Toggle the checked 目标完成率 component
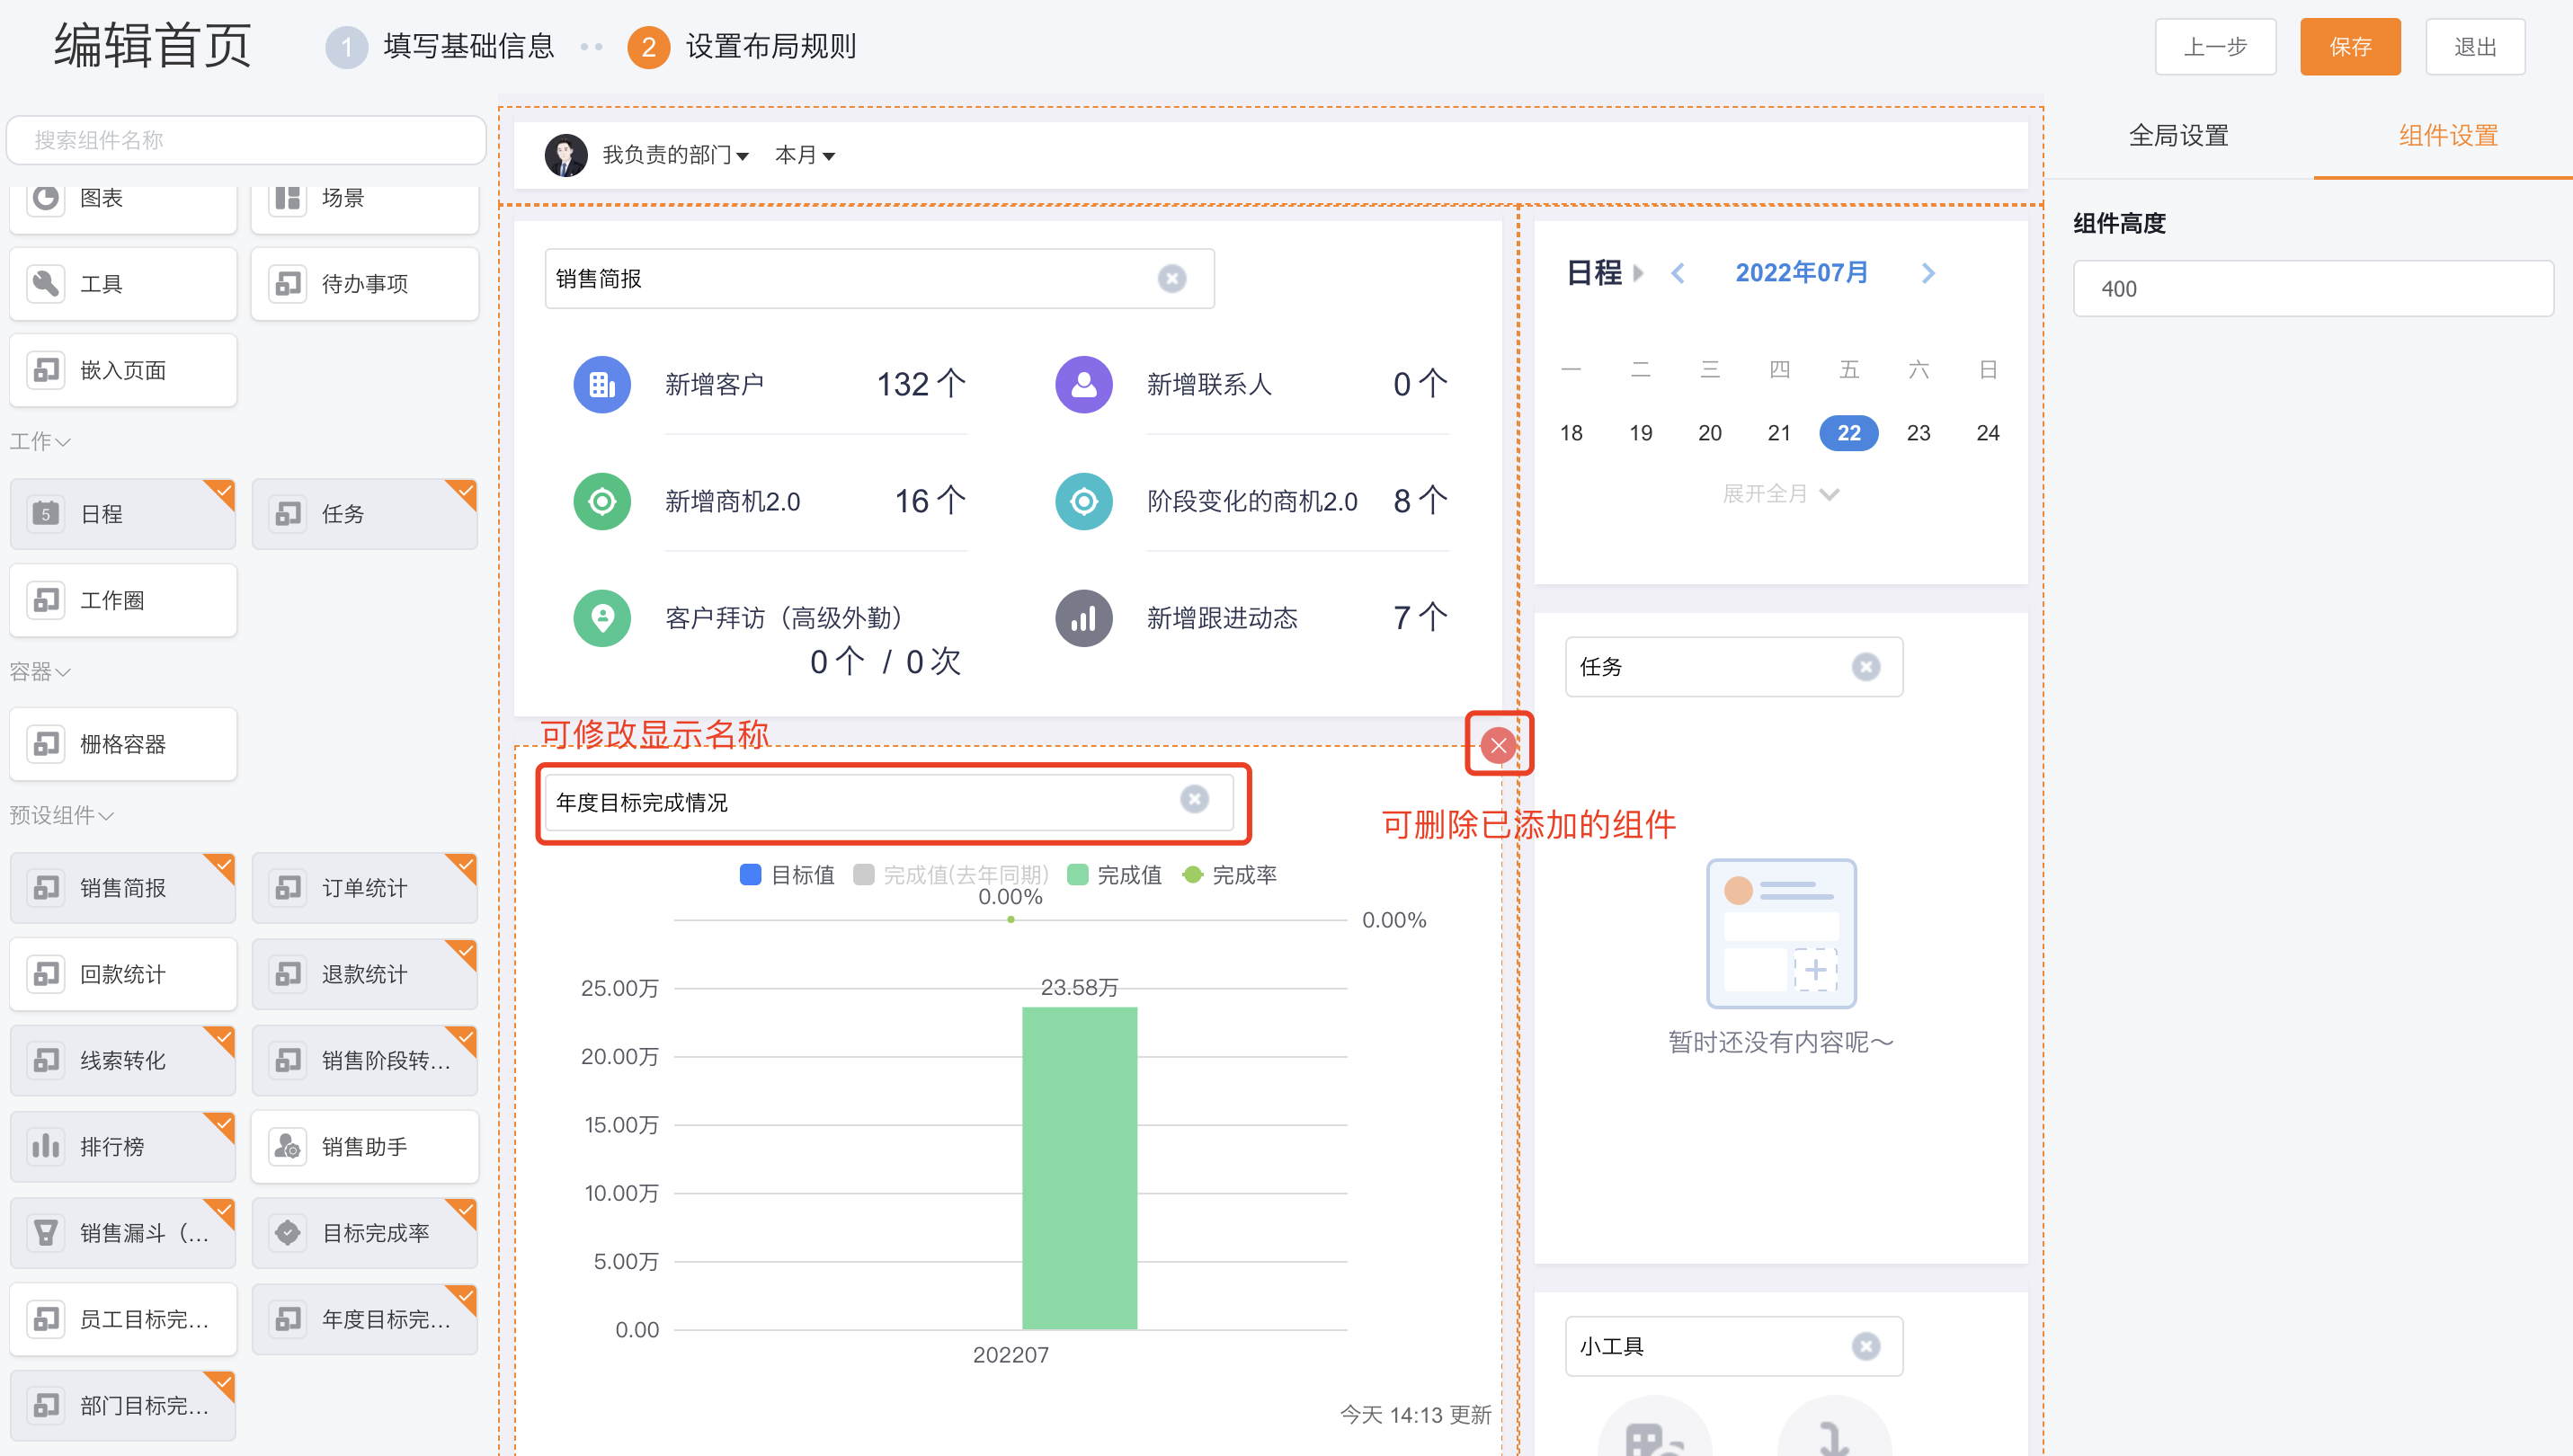 (364, 1233)
